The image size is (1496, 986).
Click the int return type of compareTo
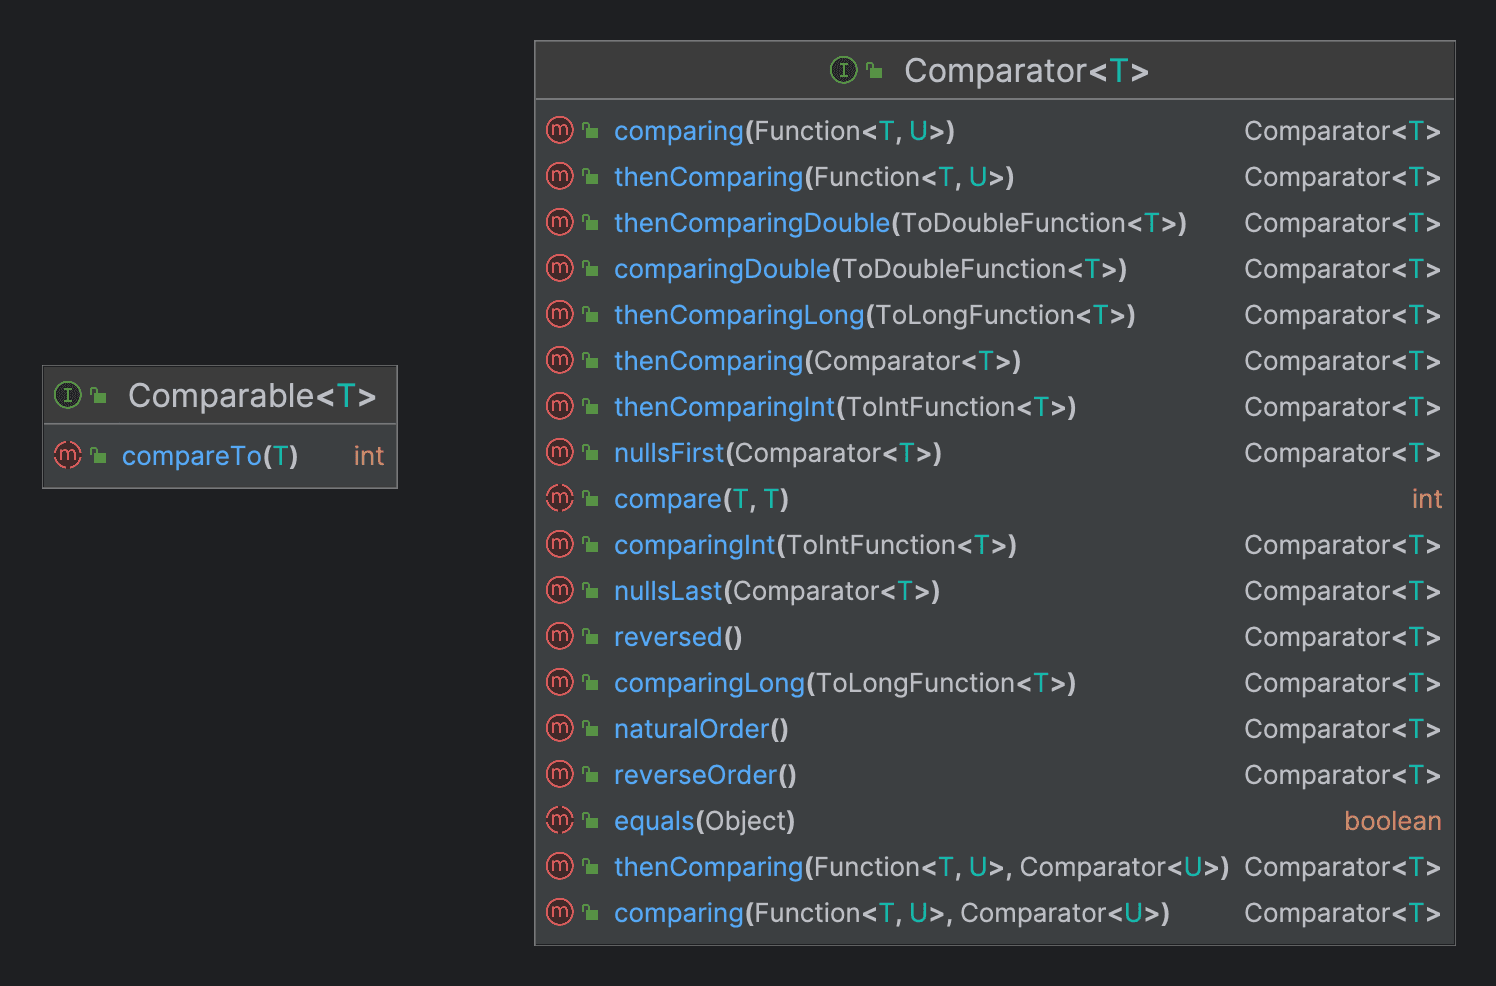tap(368, 456)
